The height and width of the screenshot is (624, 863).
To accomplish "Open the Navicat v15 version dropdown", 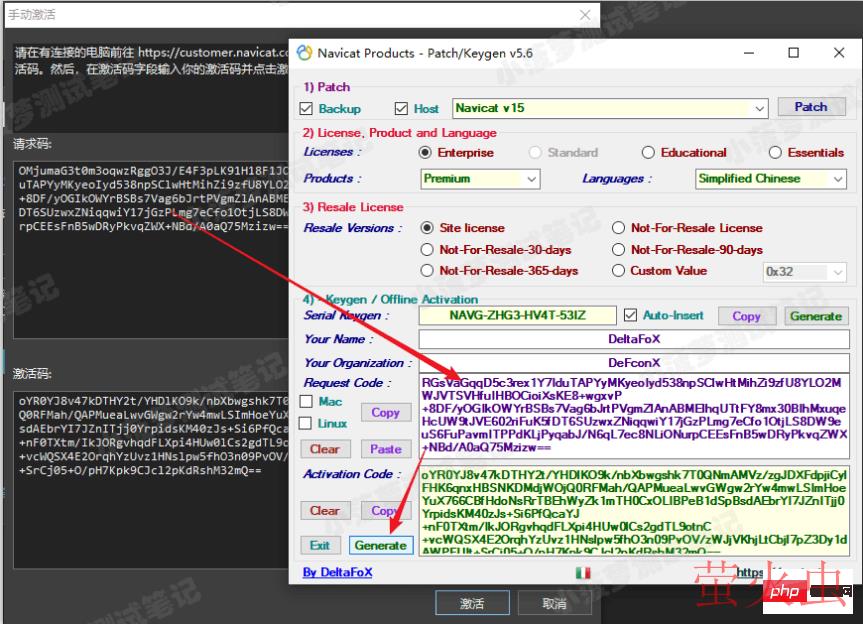I will [x=759, y=108].
